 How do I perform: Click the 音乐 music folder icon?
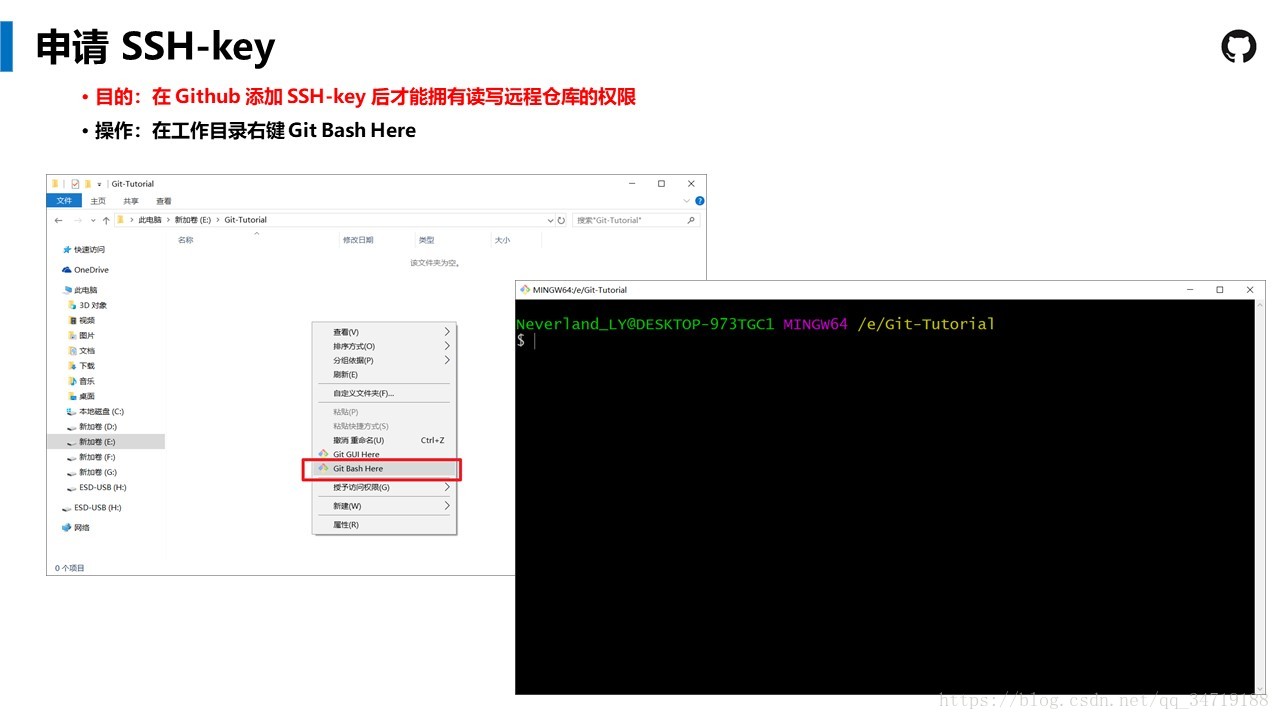(x=72, y=381)
